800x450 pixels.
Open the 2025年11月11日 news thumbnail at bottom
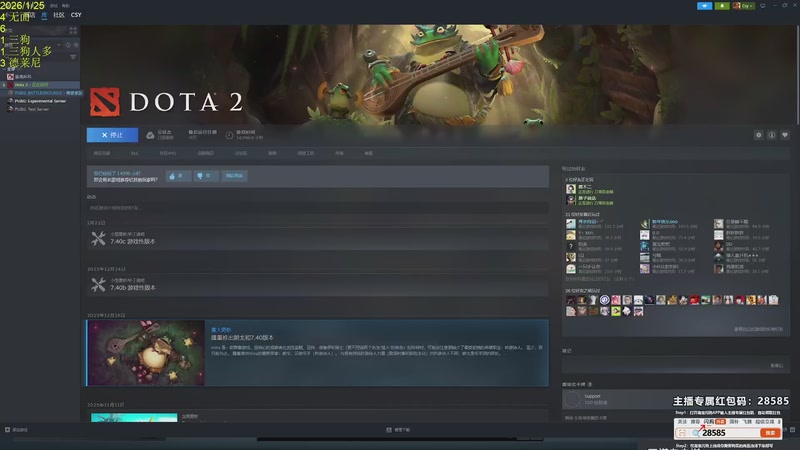(134, 417)
